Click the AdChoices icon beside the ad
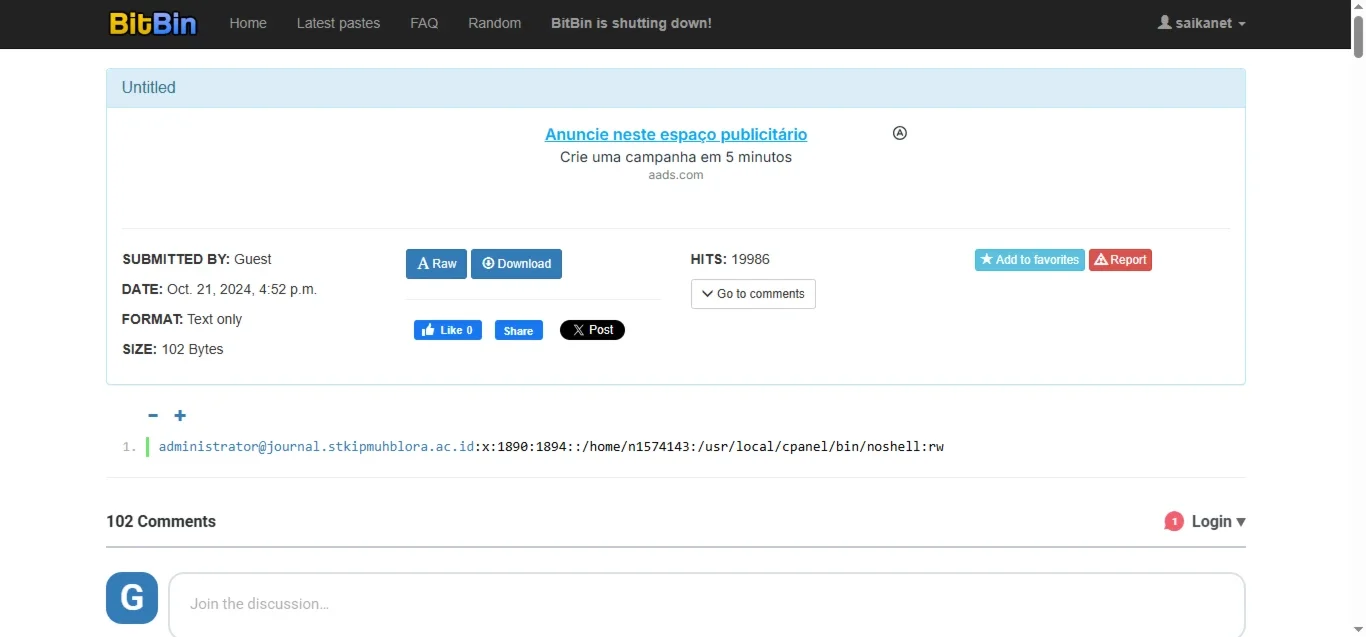Viewport: 1366px width, 637px height. (900, 133)
